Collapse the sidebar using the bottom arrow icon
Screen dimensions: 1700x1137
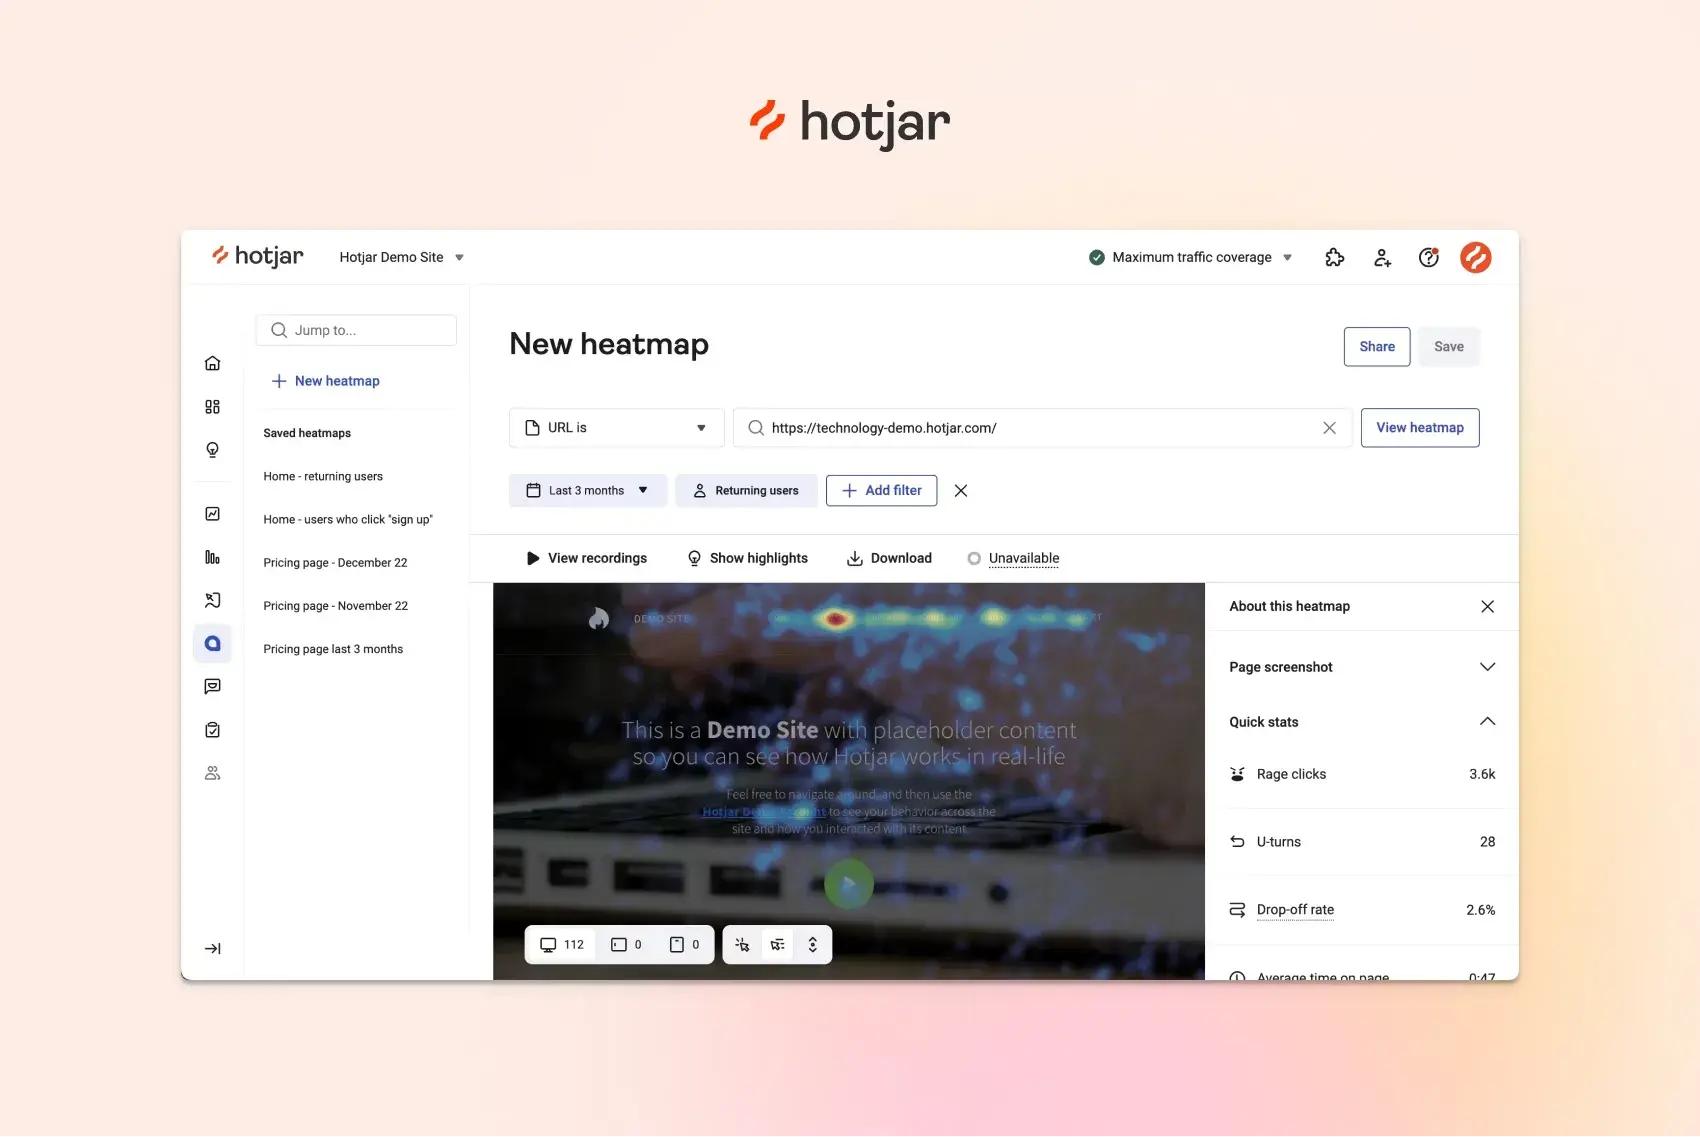pyautogui.click(x=212, y=948)
